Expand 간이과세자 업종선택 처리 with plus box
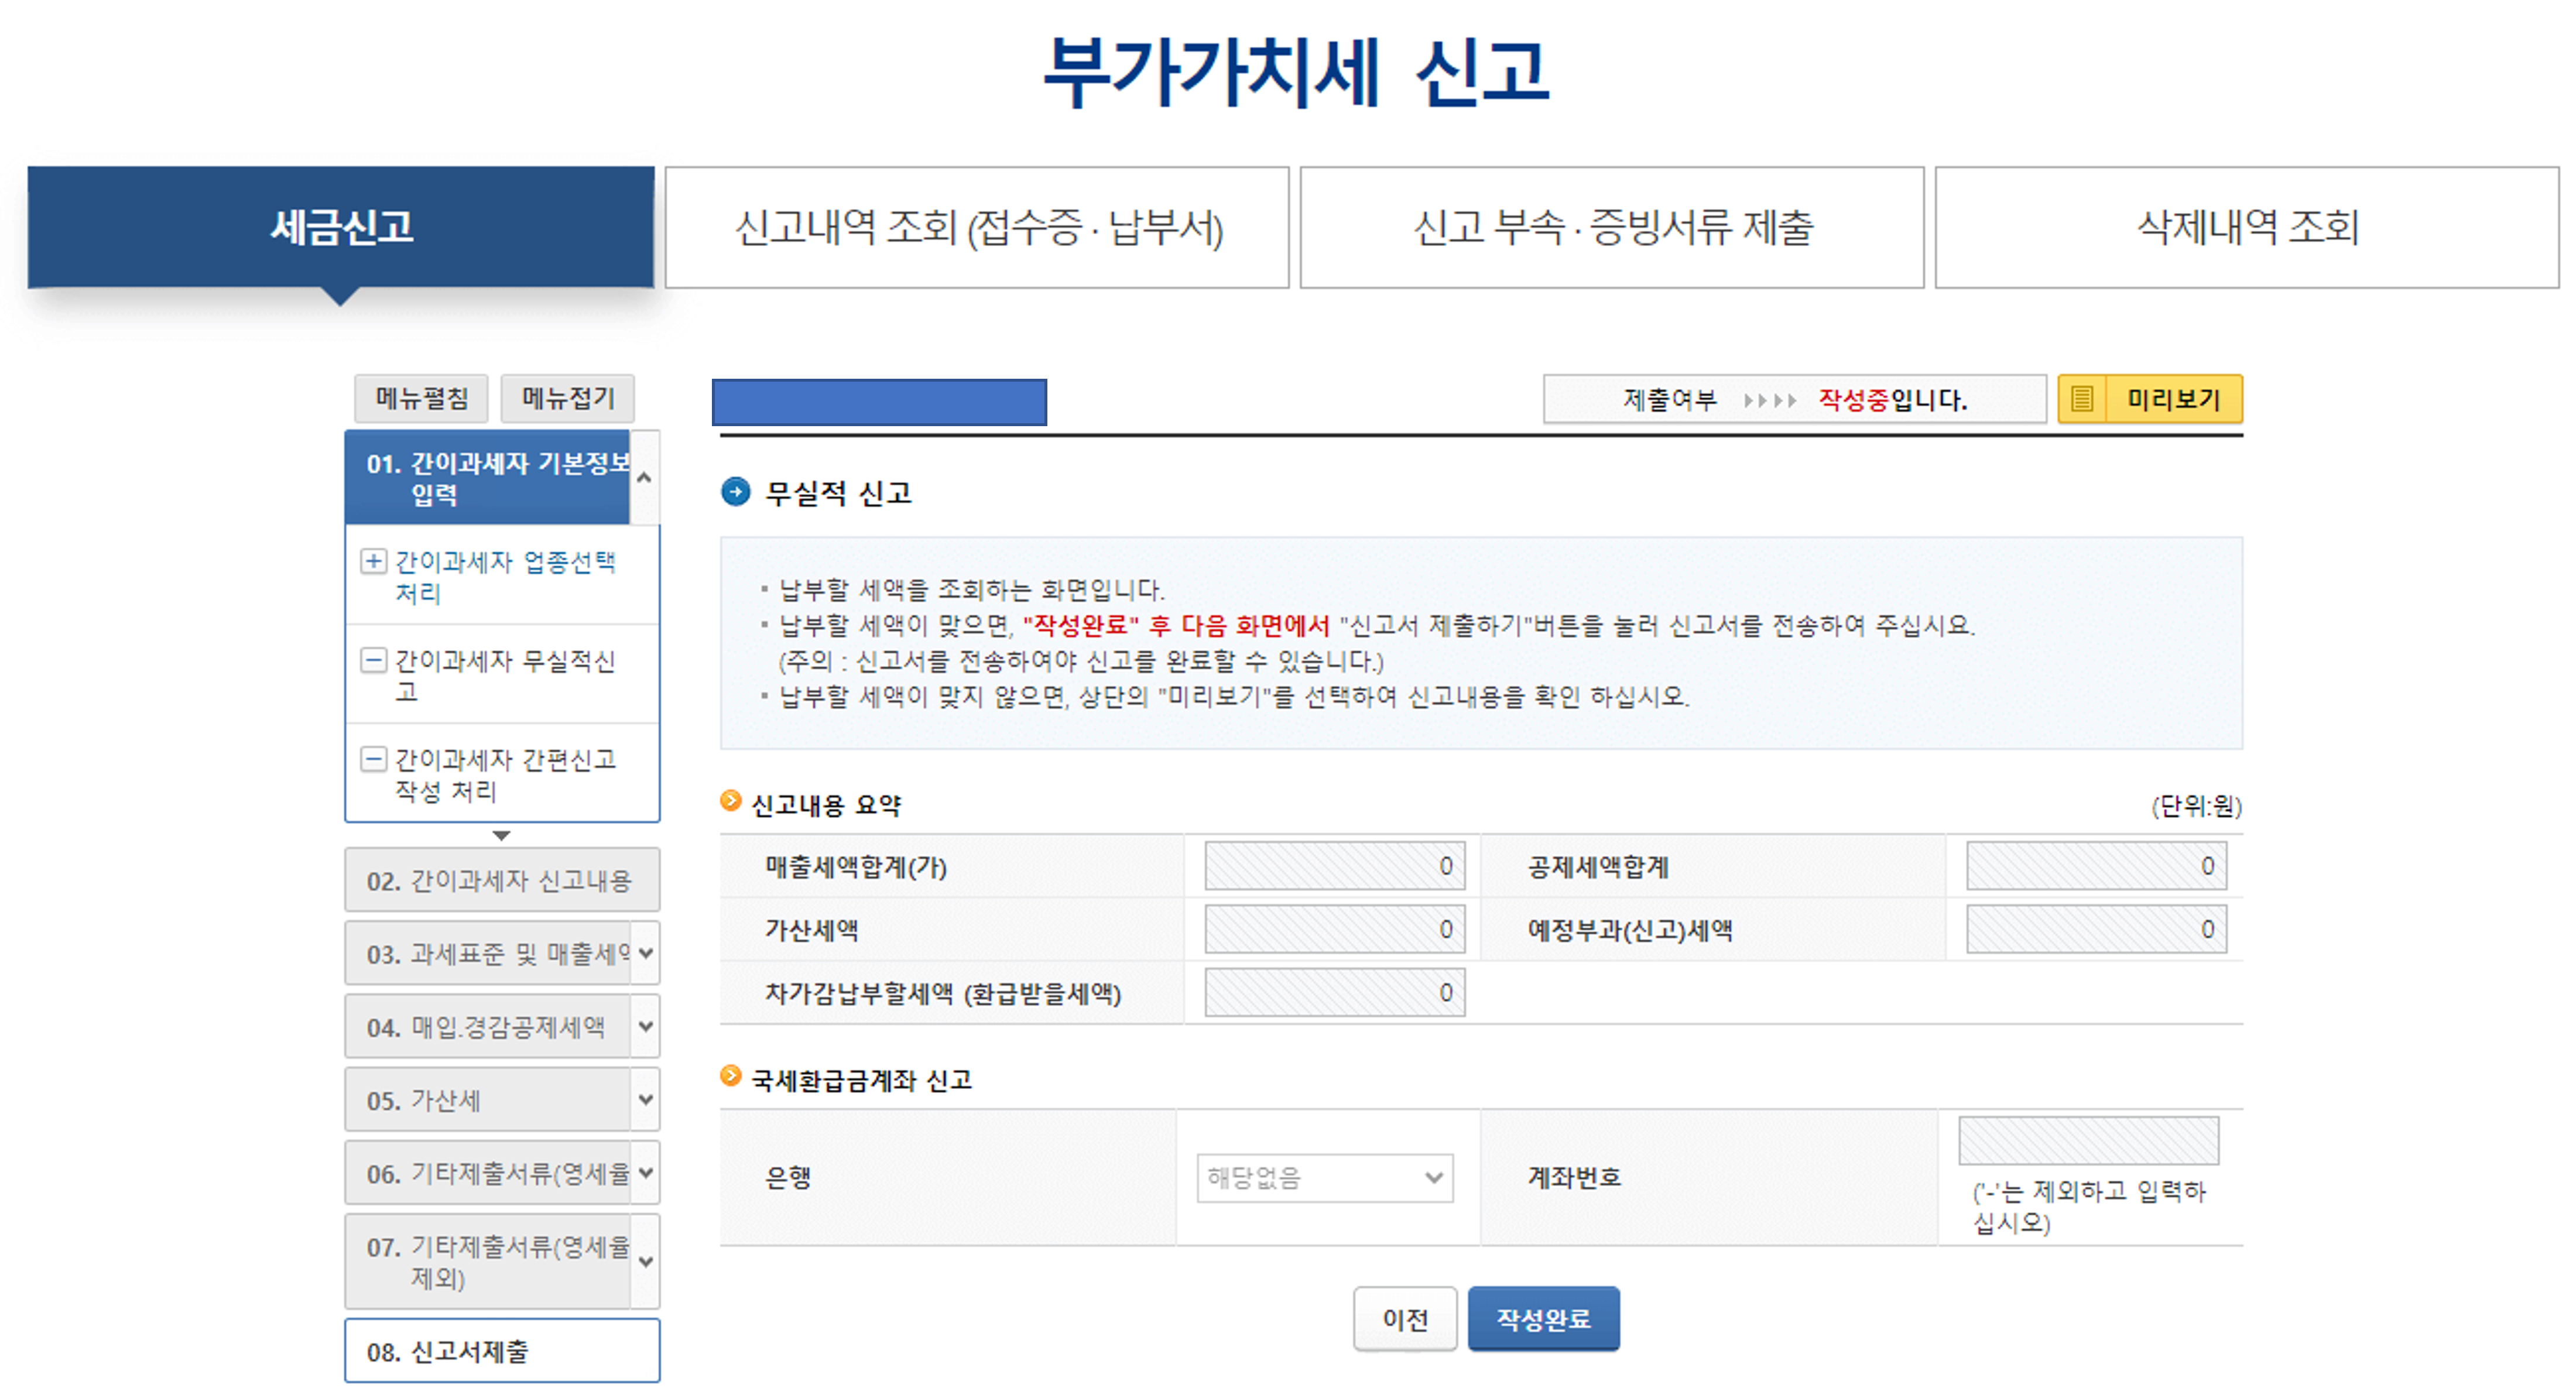Screen dimensions: 2576x1395 click(x=374, y=561)
